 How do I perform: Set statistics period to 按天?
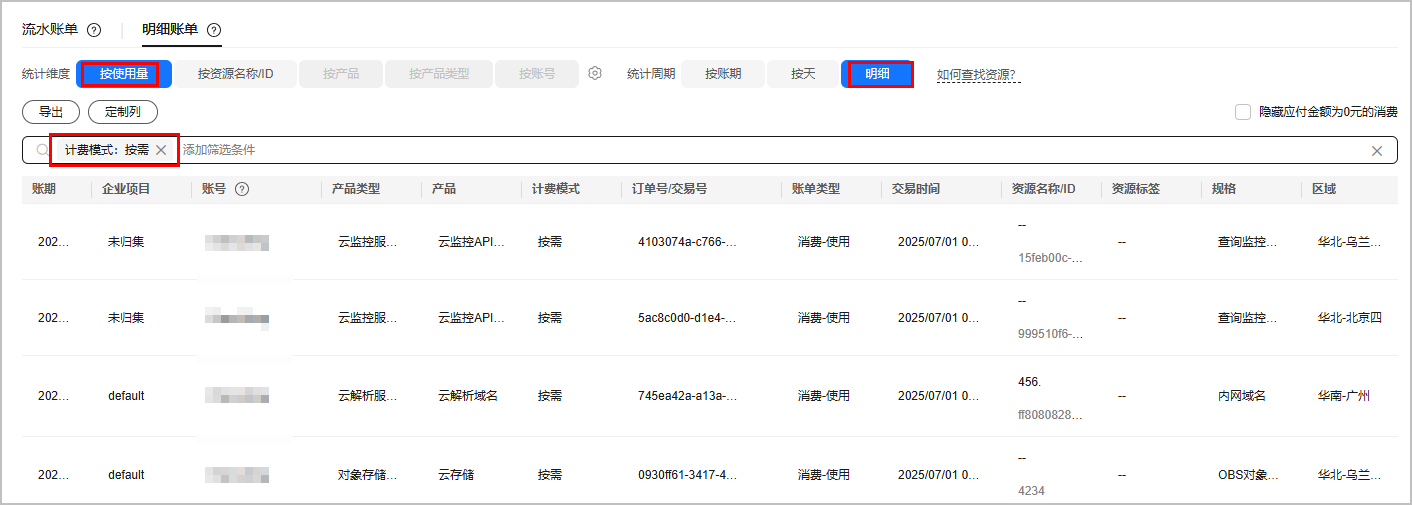pos(803,74)
